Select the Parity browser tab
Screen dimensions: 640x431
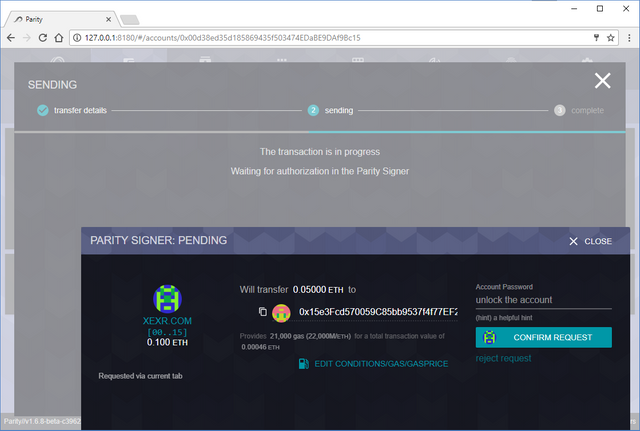(x=61, y=19)
